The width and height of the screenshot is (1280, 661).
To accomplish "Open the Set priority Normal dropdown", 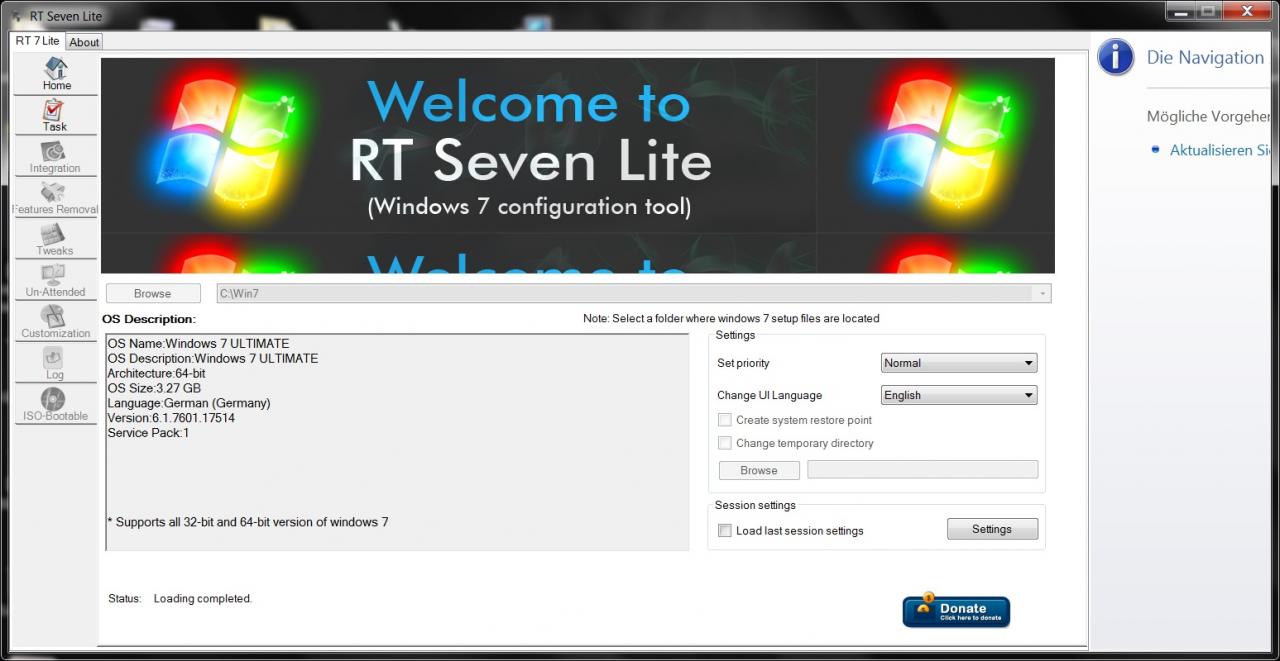I will pos(959,363).
